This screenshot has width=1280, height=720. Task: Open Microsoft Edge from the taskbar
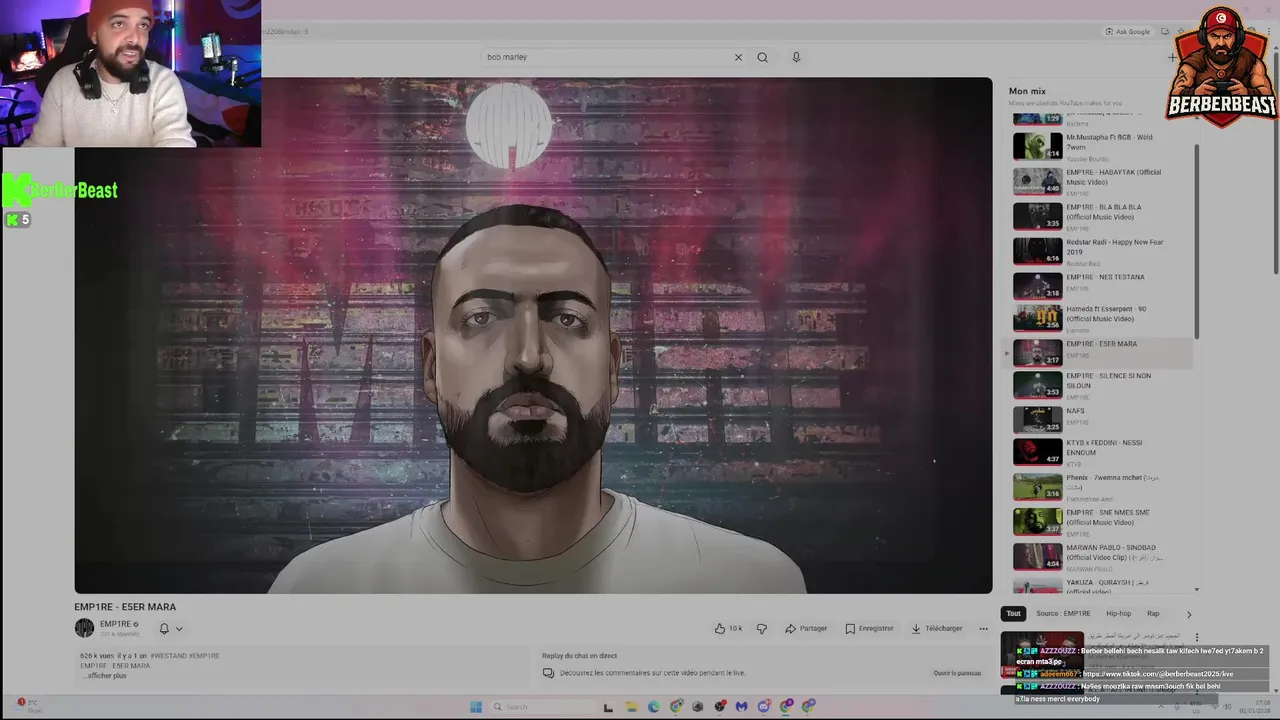point(653,706)
